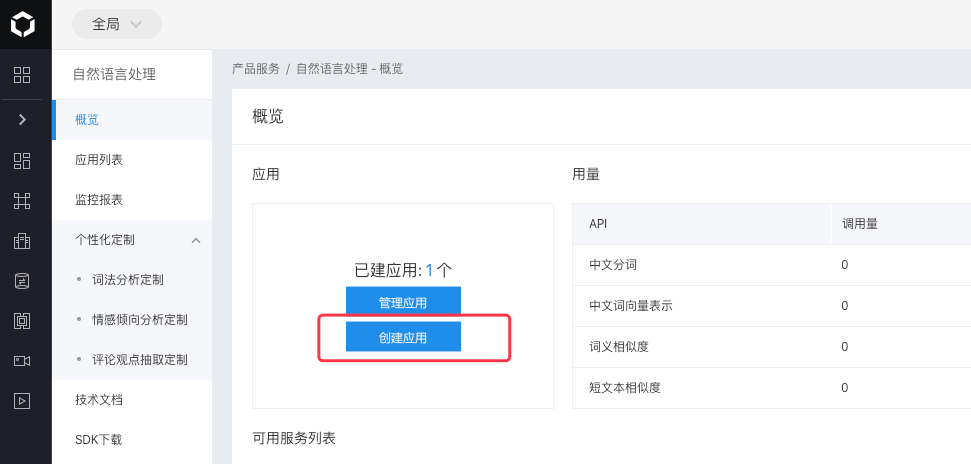Click 自然语言处理 sidebar title

click(x=115, y=74)
